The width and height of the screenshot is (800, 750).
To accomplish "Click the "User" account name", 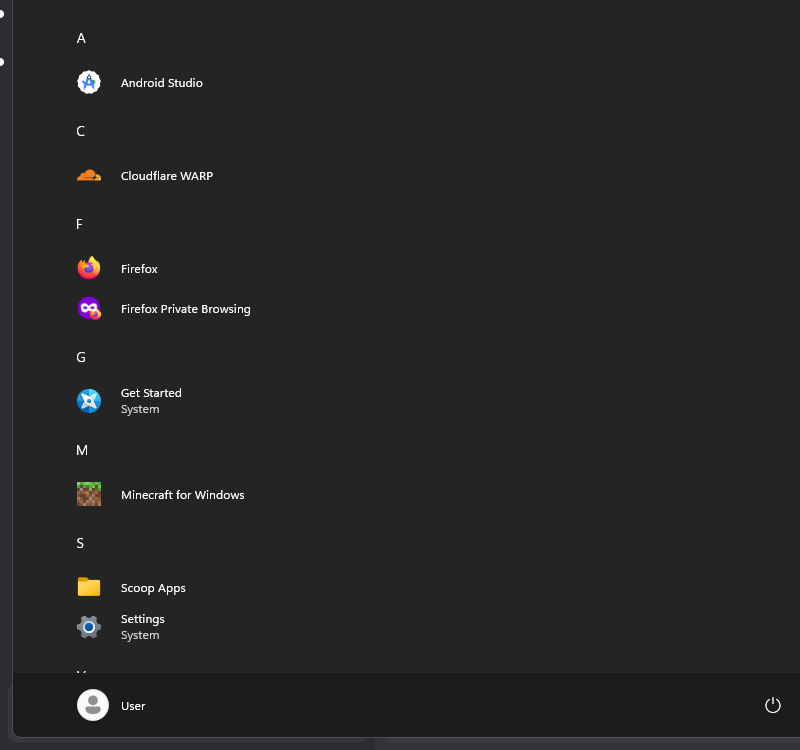I will click(x=133, y=706).
